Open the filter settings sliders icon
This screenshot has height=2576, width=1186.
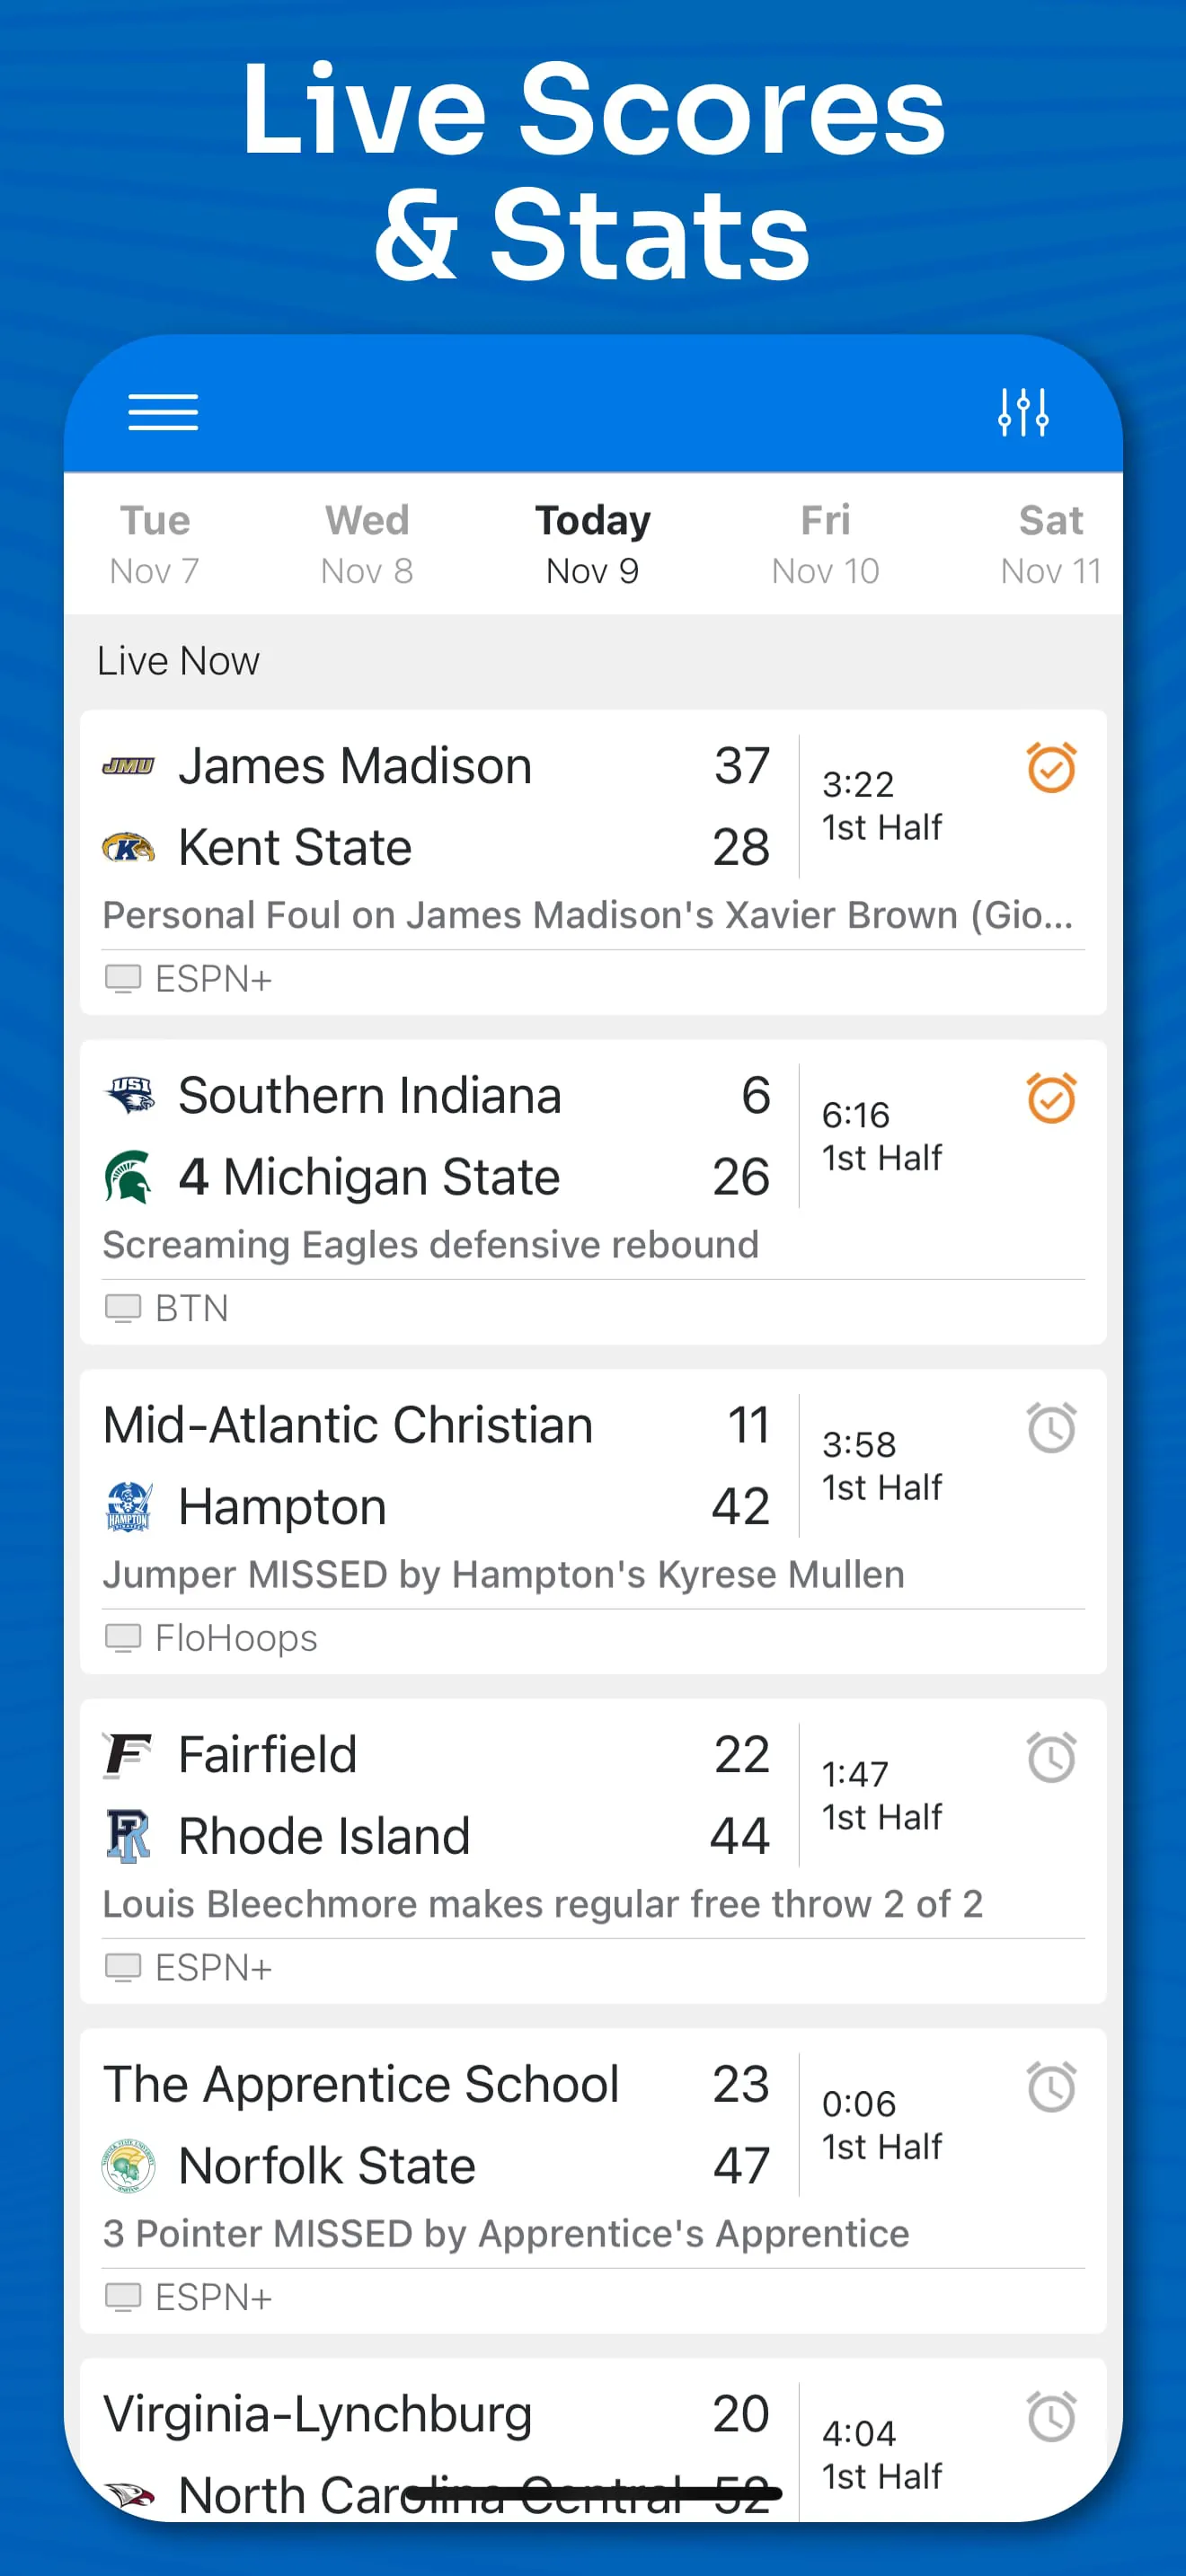(x=1023, y=412)
